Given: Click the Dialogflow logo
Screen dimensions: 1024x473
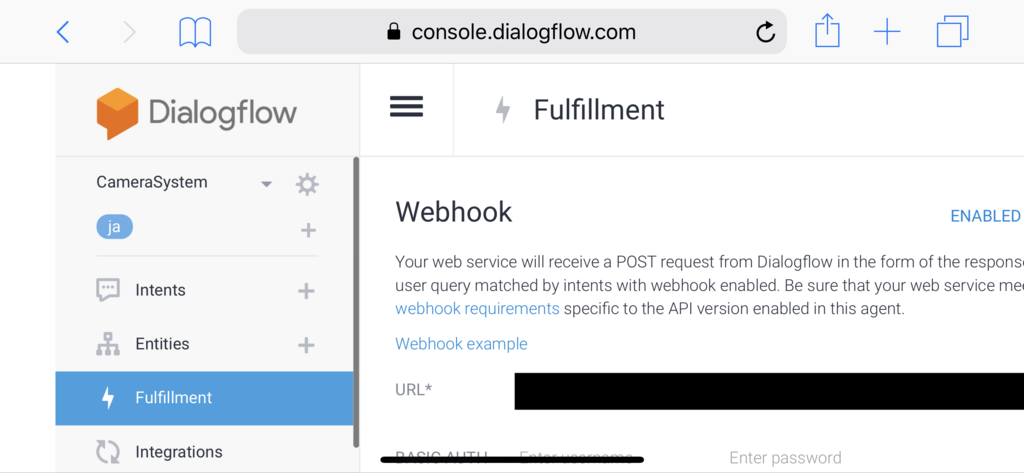Looking at the screenshot, I should pyautogui.click(x=197, y=113).
